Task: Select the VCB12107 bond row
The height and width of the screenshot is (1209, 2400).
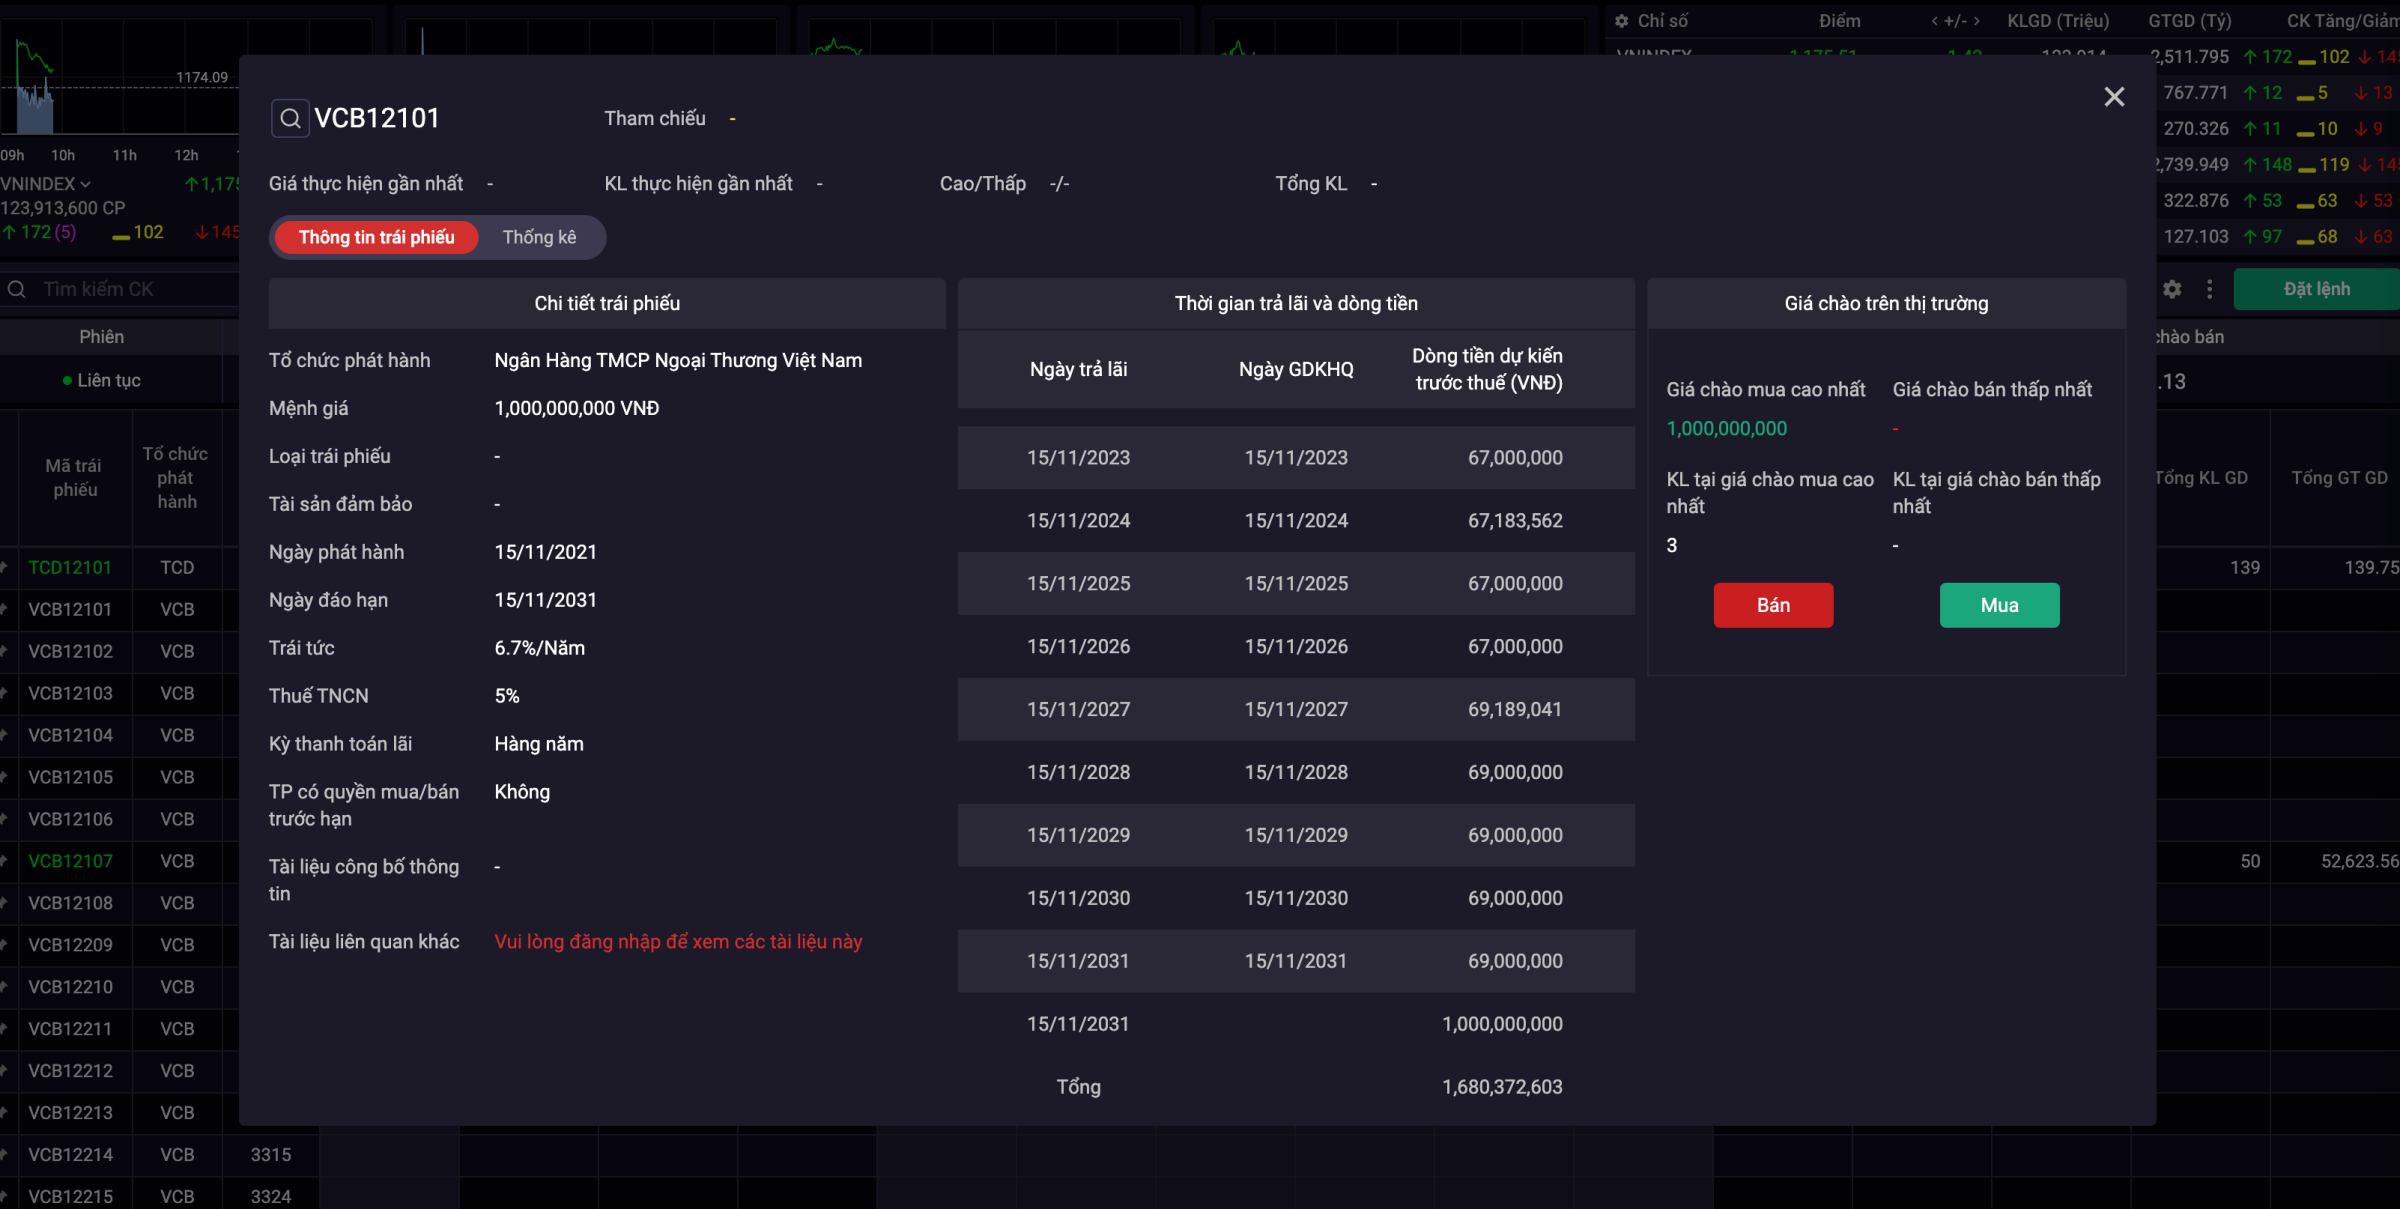Action: [70, 861]
